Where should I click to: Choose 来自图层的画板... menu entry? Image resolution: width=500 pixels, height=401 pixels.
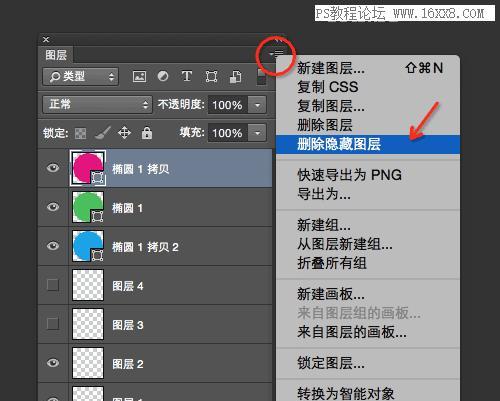(368, 332)
